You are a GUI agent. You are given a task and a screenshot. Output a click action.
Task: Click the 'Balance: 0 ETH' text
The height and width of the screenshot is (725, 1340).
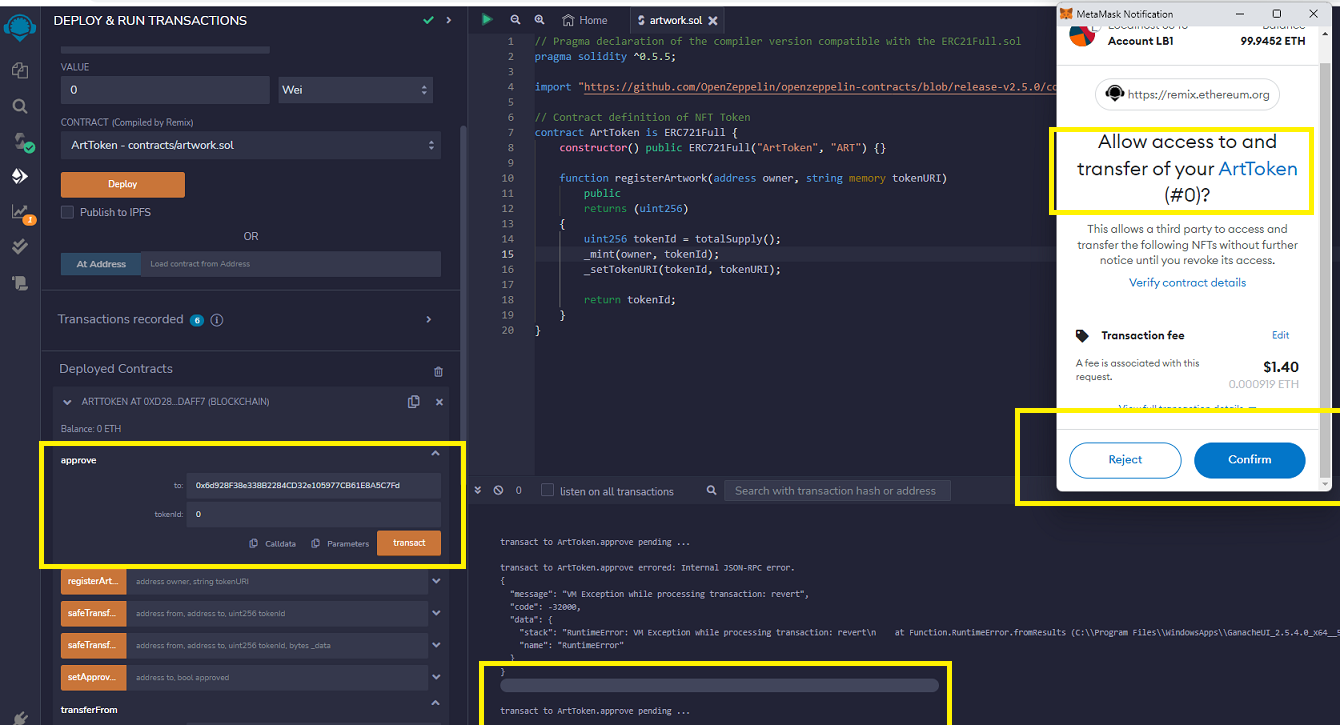[x=89, y=428]
